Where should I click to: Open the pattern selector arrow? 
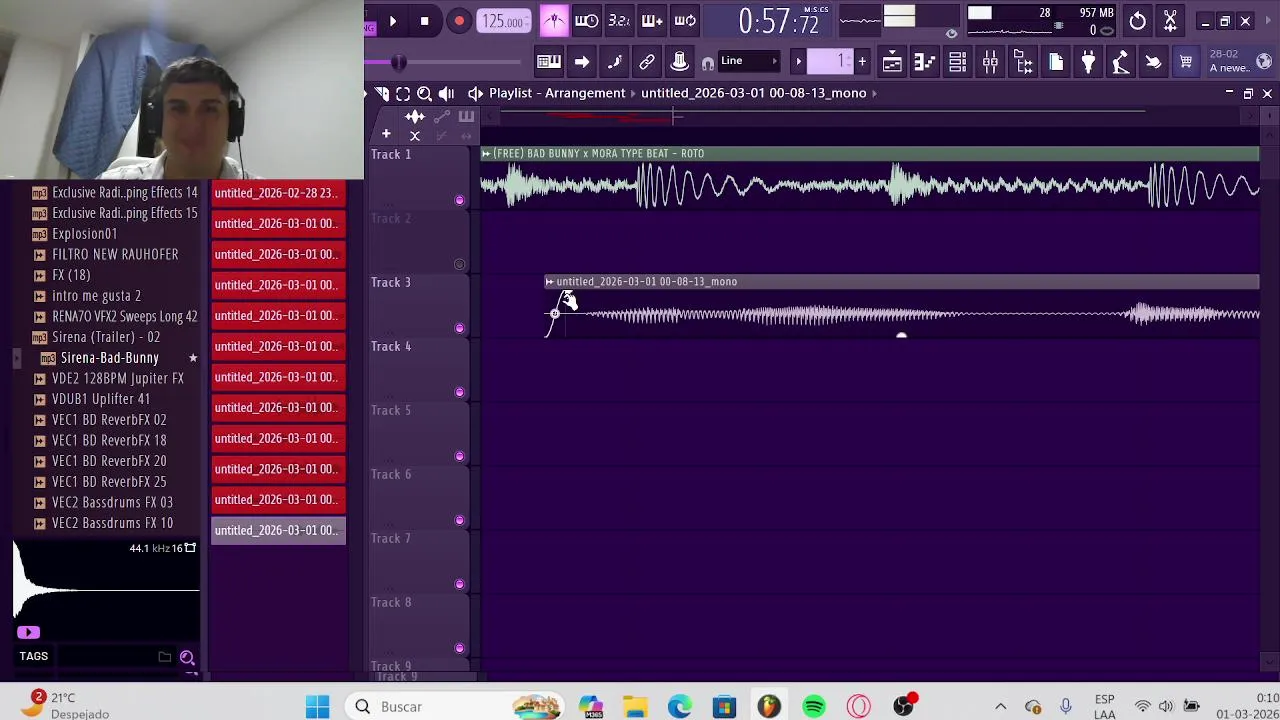[x=798, y=62]
